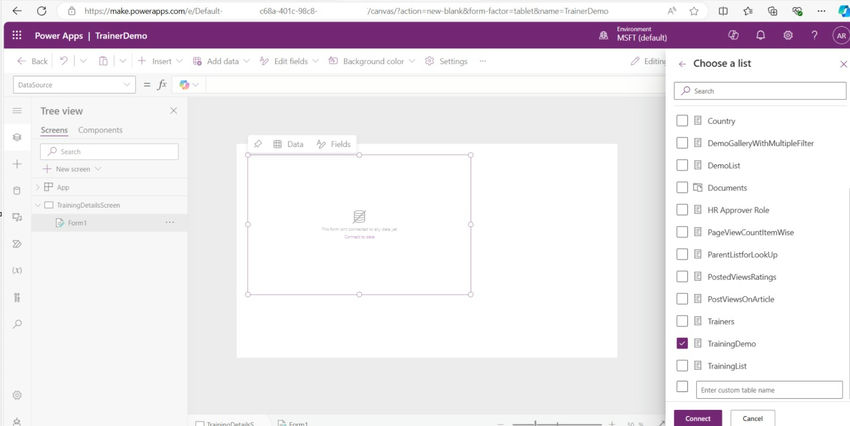Open the Data cylinder icon in sidebar
This screenshot has height=426, width=850.
[x=17, y=190]
